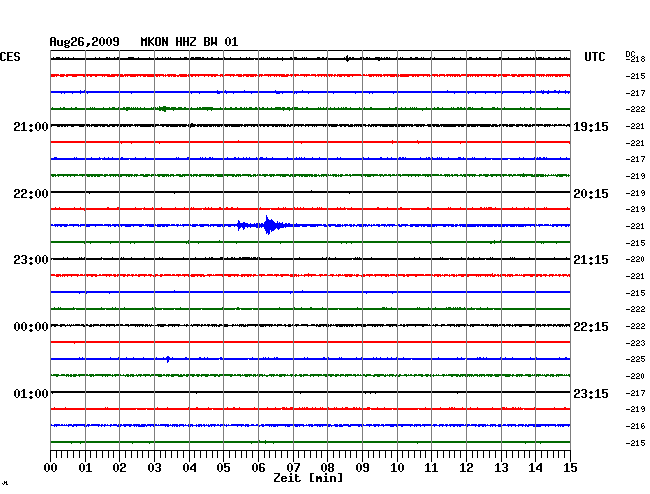Click the black trace beside the 00:00 label
Viewport: 650px width, 494px height.
point(310,325)
